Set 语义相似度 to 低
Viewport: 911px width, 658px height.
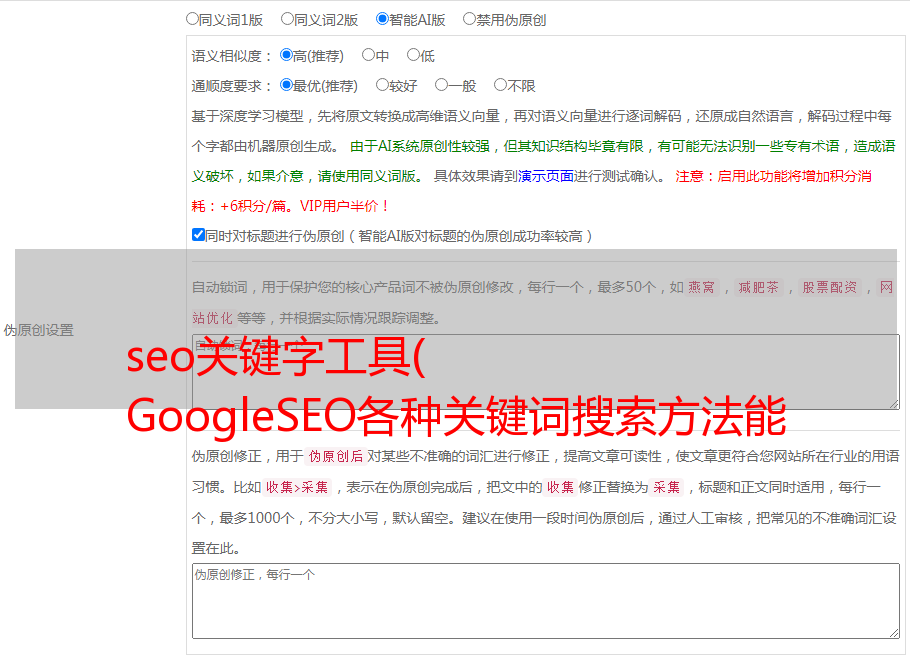[414, 55]
